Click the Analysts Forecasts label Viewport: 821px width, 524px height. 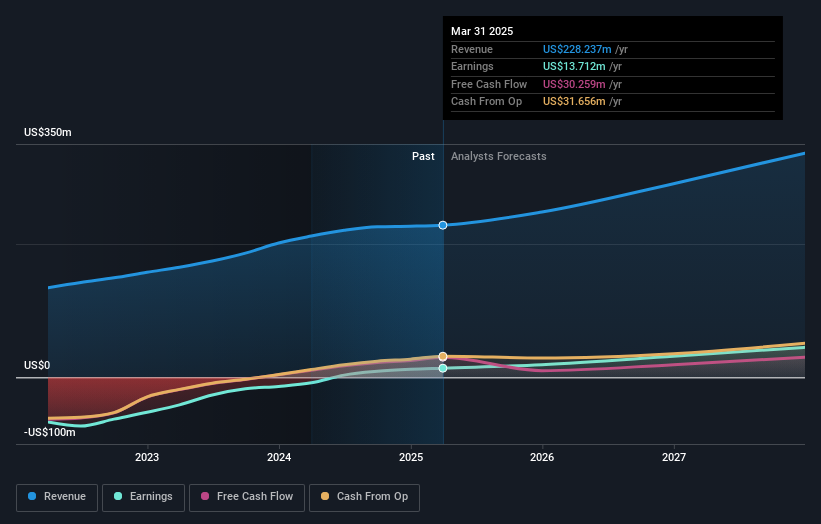coord(498,157)
